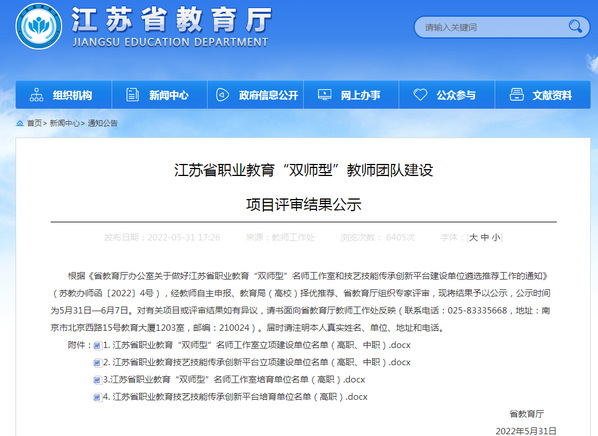Set the font size to 小
Viewport: 598px width, 436px height.
(496, 238)
